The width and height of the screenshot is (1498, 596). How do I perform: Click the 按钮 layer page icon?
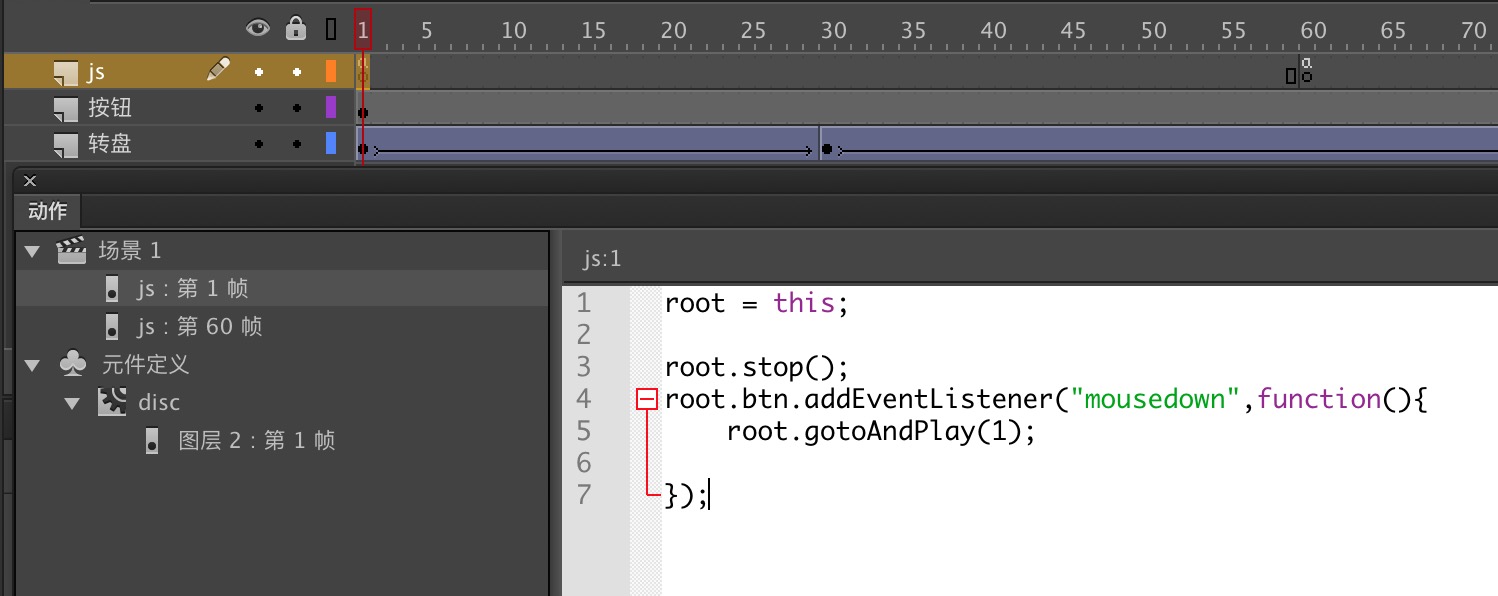[x=65, y=108]
